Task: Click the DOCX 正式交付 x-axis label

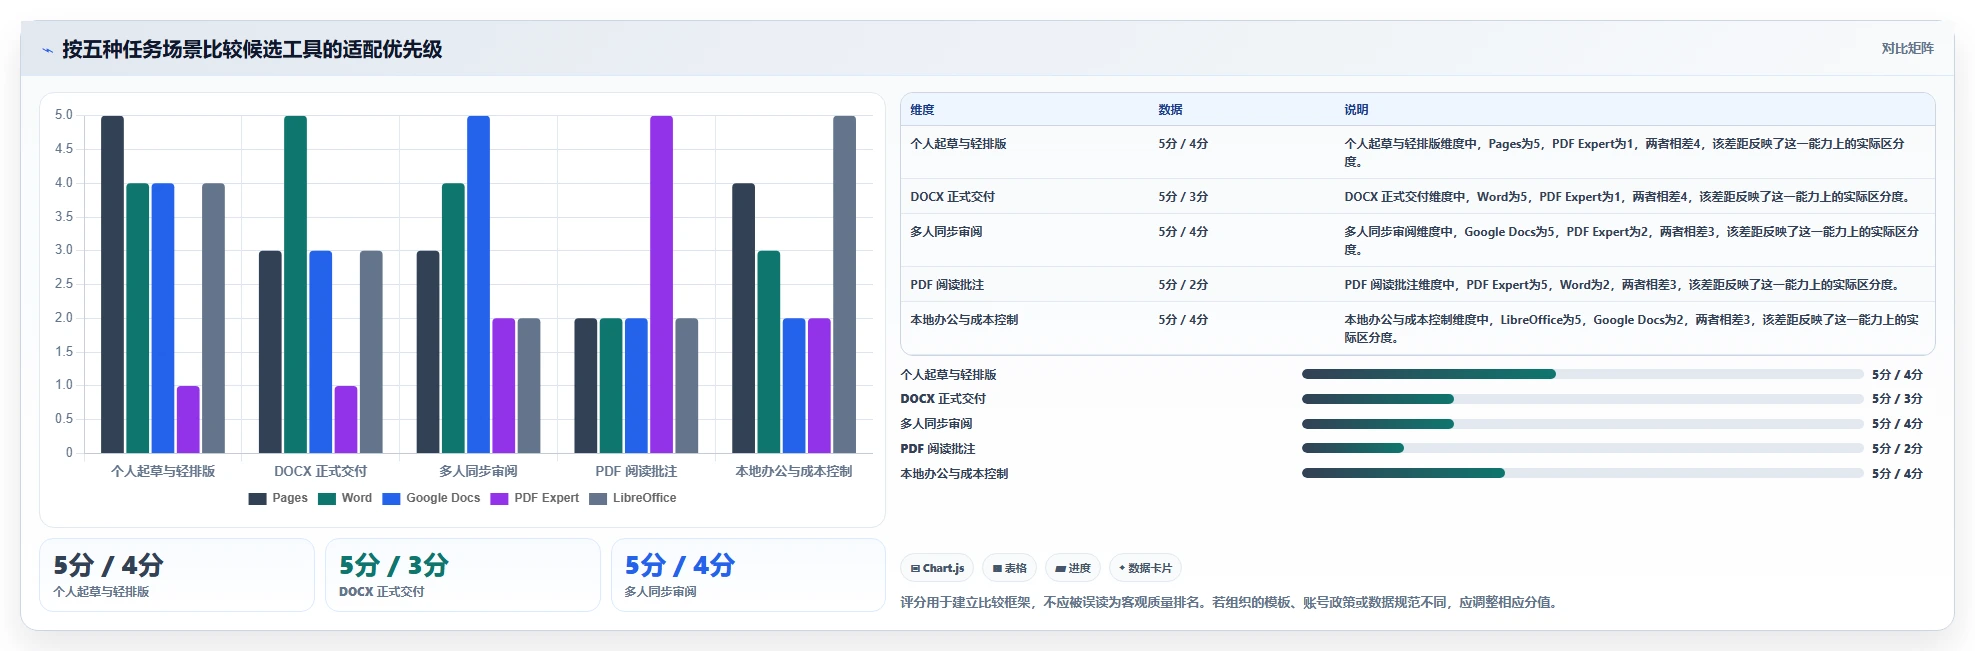Action: tap(320, 471)
